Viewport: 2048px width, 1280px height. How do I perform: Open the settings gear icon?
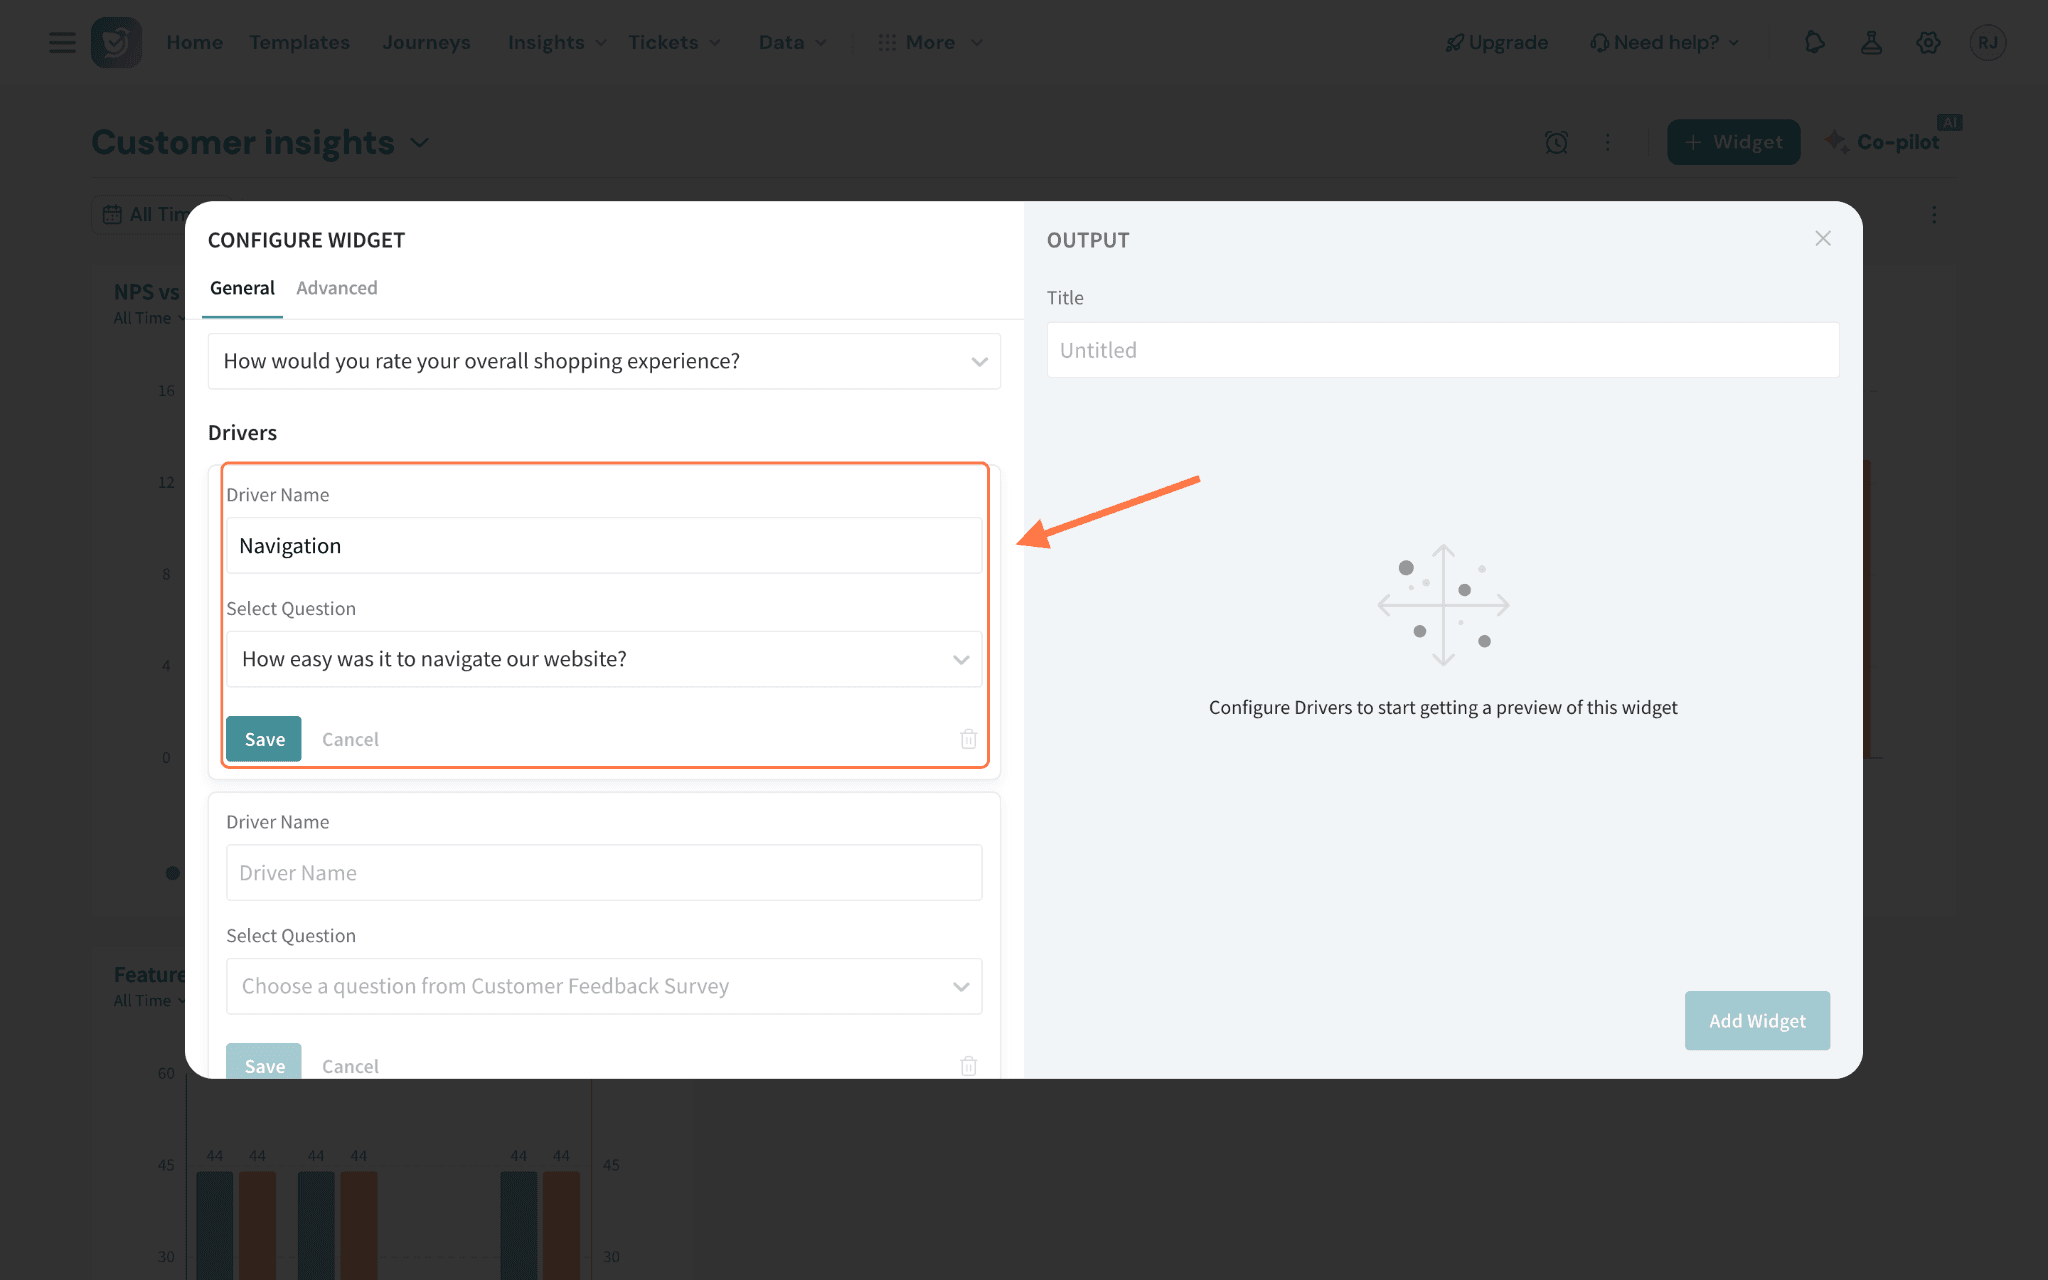1928,42
